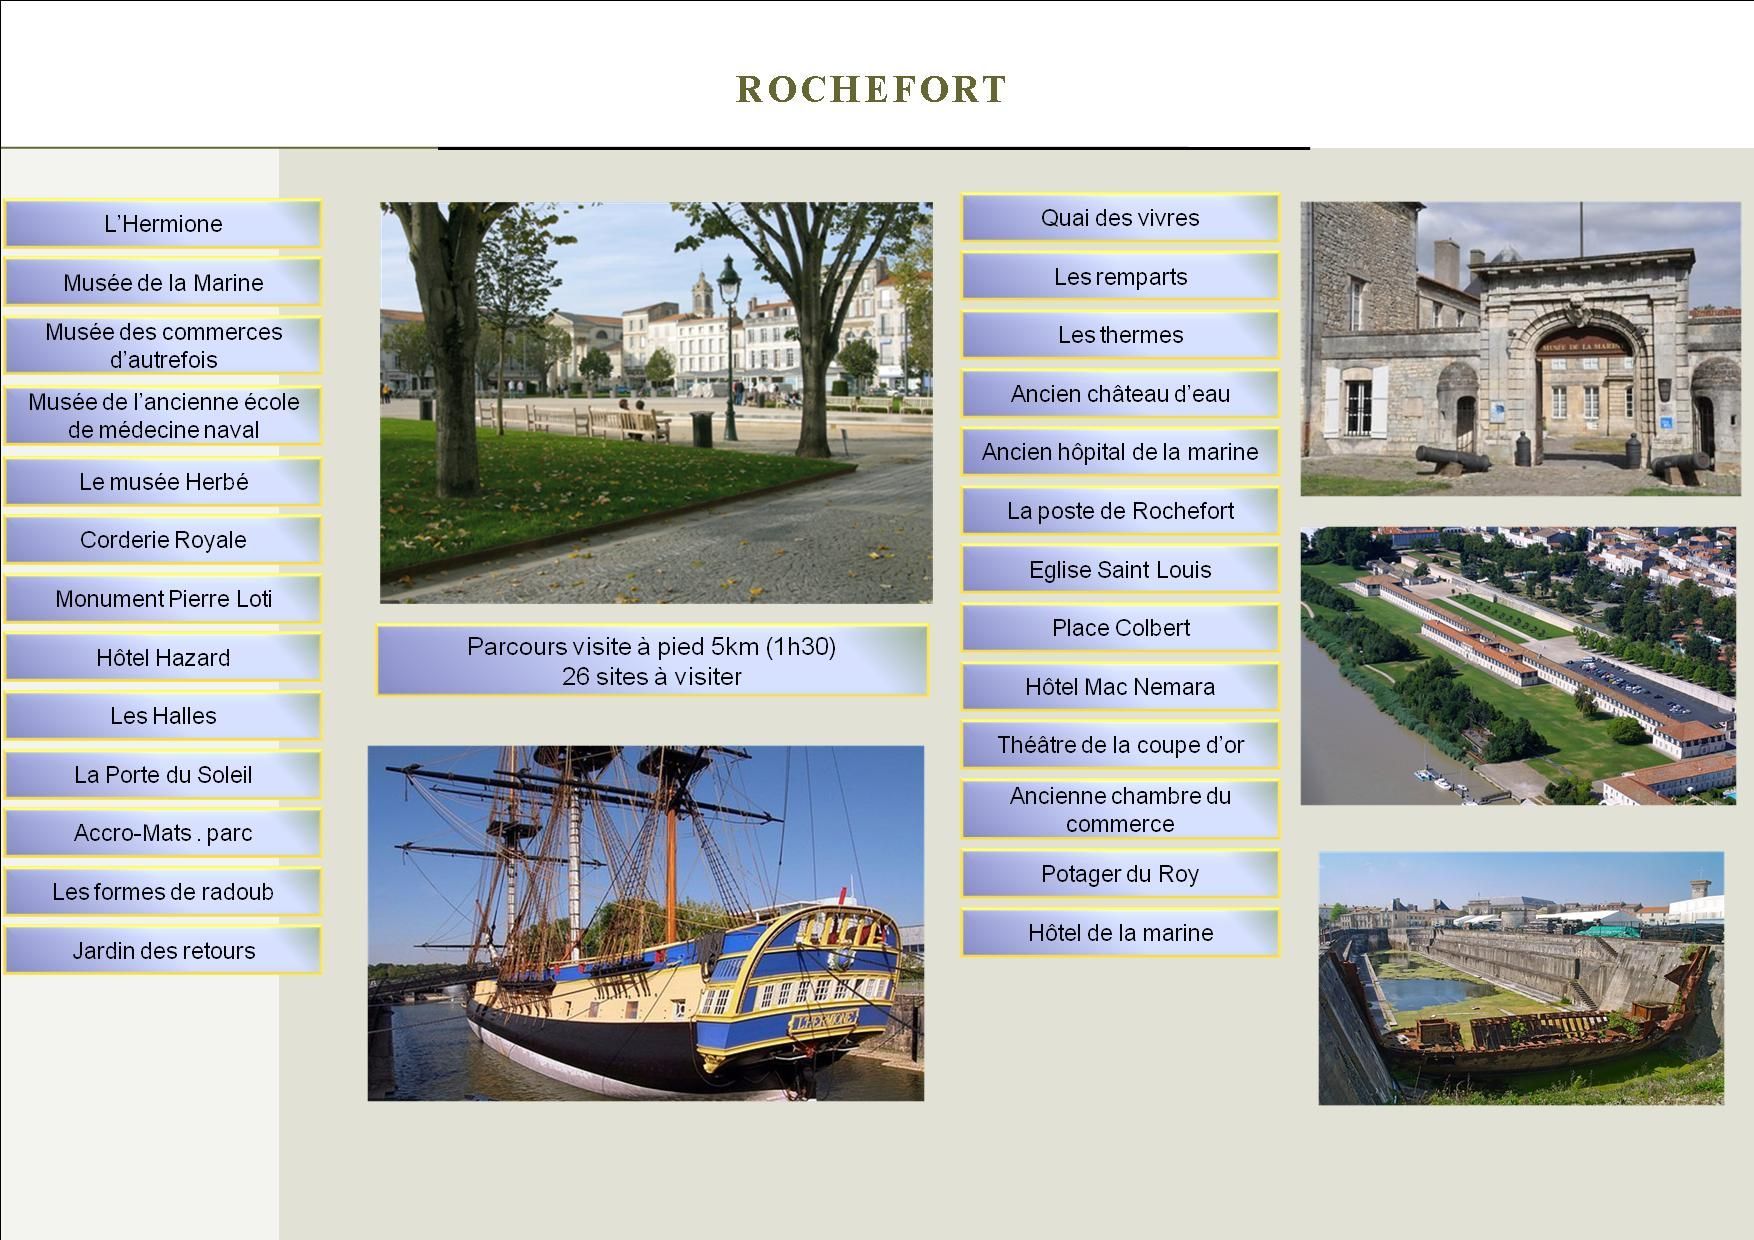Choose Musée de l'ancienne école de médecine naval
Viewport: 1754px width, 1240px height.
tap(163, 416)
